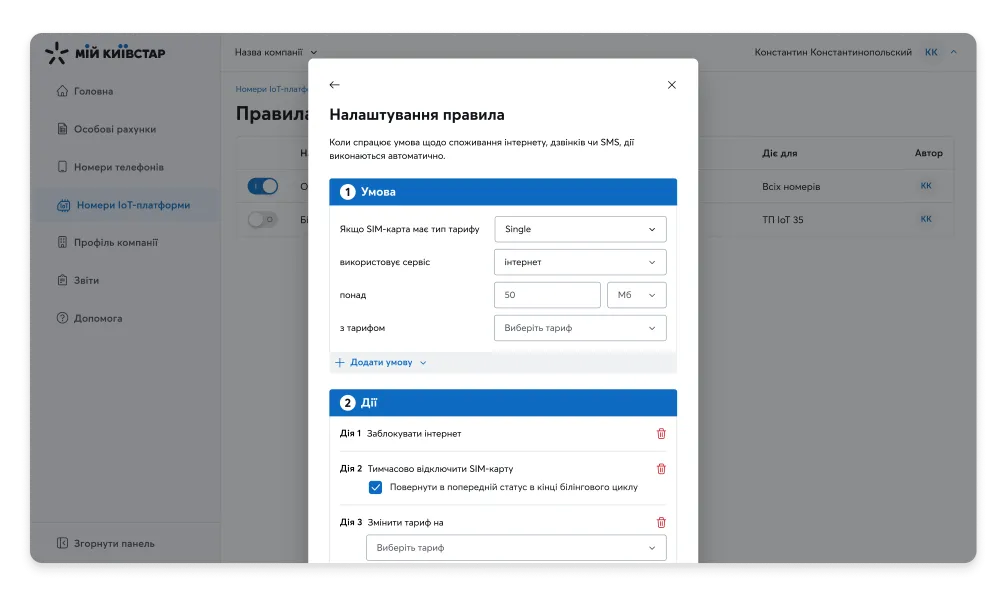Toggle the disabled rule switch for ТП IoT 35
Image resolution: width=1006 pixels, height=597 pixels.
click(263, 219)
